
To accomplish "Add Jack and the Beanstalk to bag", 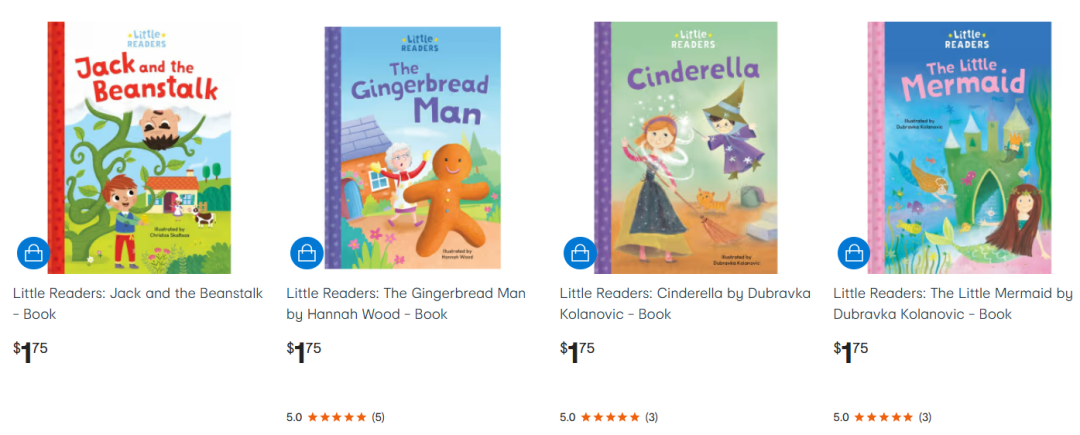I will coord(34,253).
